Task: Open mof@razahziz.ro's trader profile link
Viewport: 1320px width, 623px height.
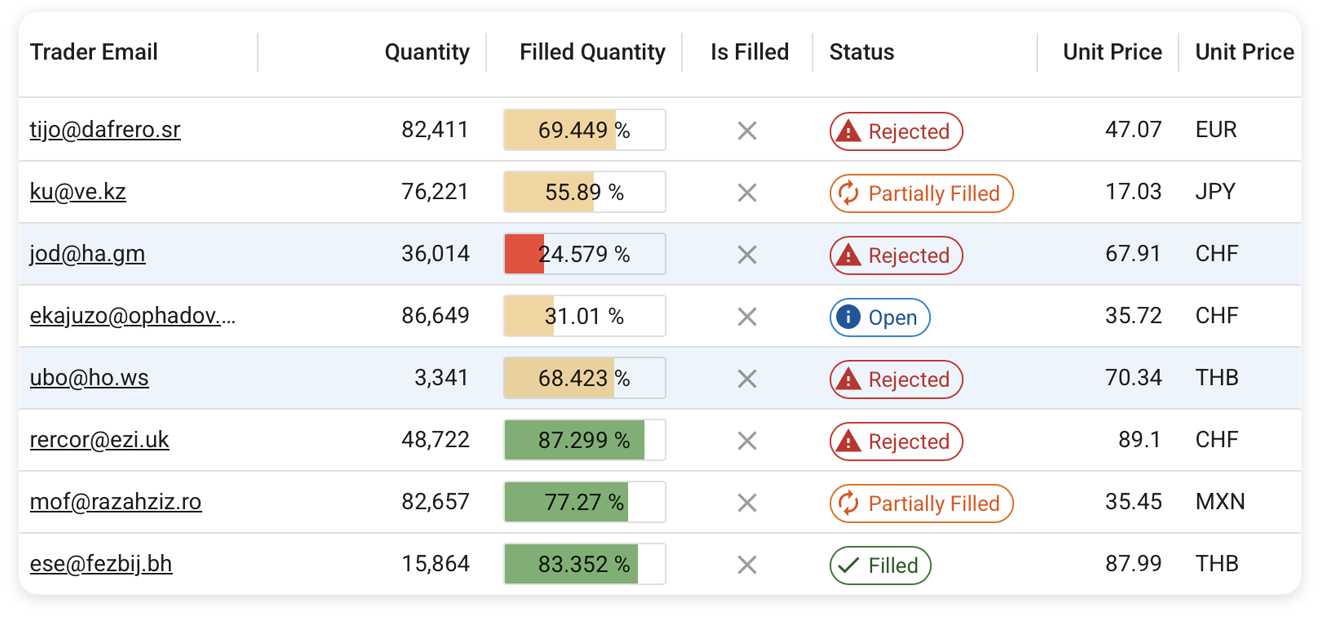Action: point(115,502)
